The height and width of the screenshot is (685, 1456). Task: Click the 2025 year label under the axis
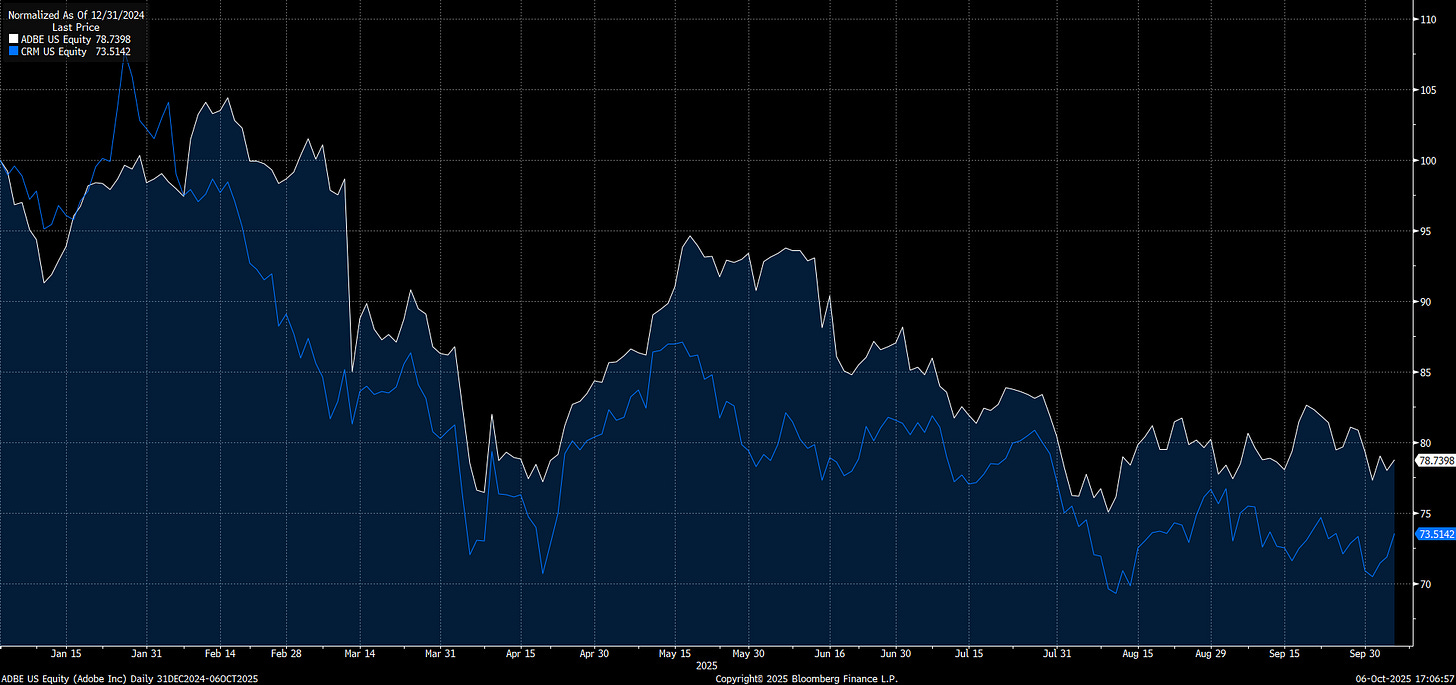coord(707,665)
